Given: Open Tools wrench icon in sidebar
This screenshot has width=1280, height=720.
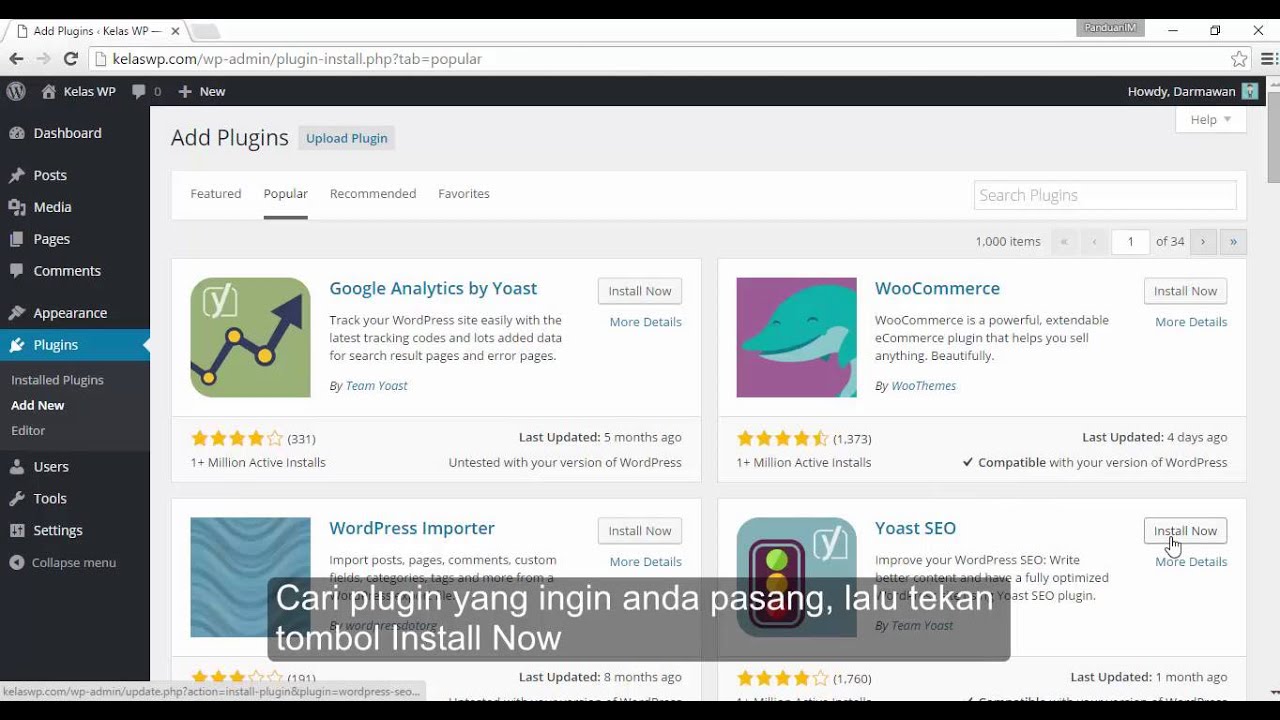Looking at the screenshot, I should point(16,499).
